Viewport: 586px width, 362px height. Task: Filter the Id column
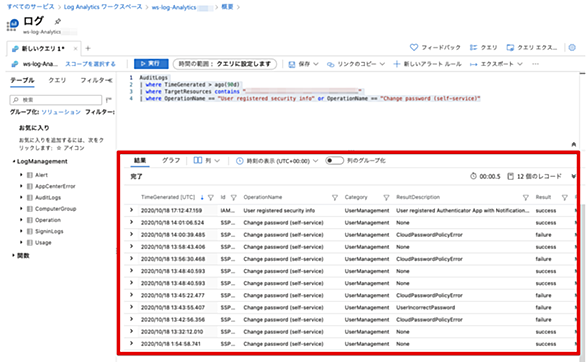tap(234, 197)
